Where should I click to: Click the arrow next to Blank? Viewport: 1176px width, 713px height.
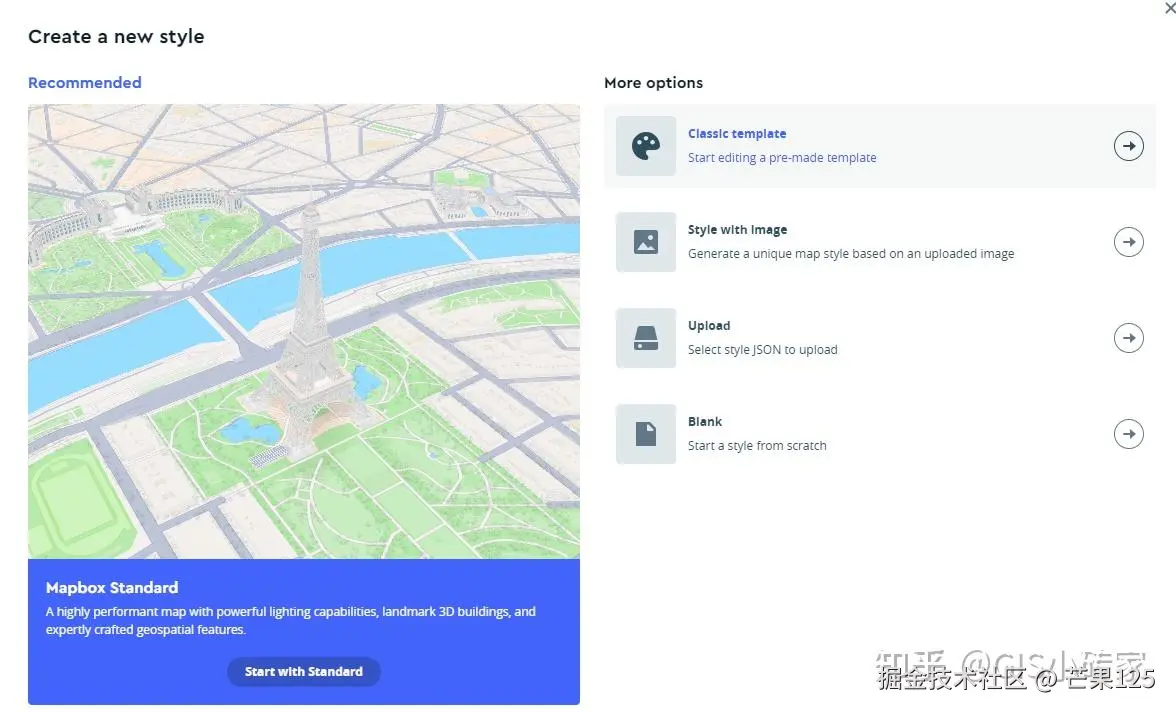point(1128,434)
